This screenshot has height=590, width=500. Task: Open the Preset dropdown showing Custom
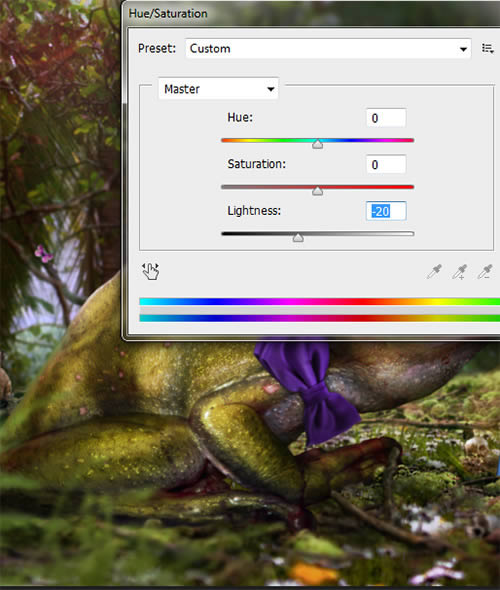(x=328, y=49)
